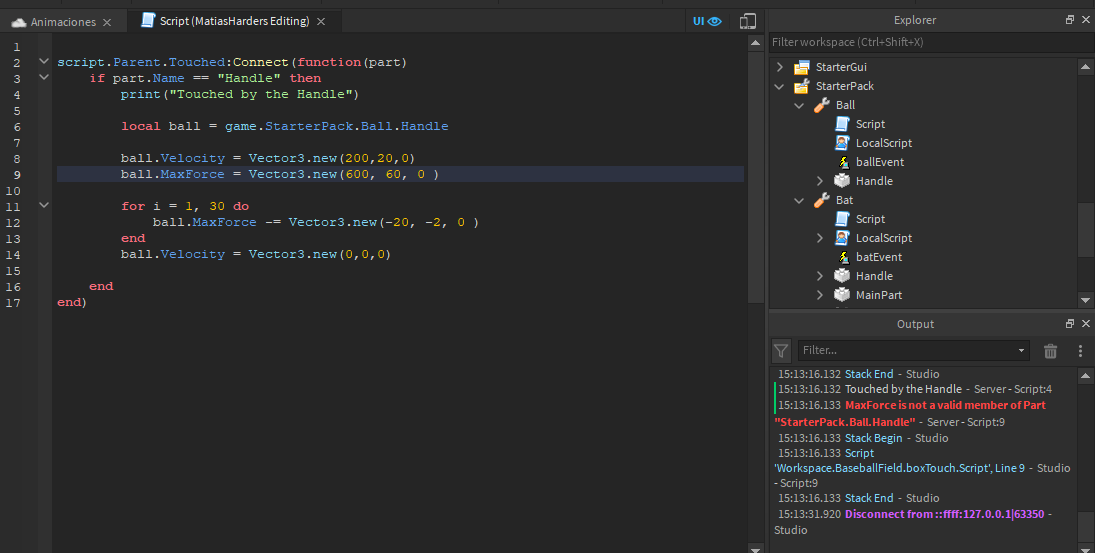Clear output with the trash icon
Image resolution: width=1095 pixels, height=553 pixels.
click(1050, 351)
